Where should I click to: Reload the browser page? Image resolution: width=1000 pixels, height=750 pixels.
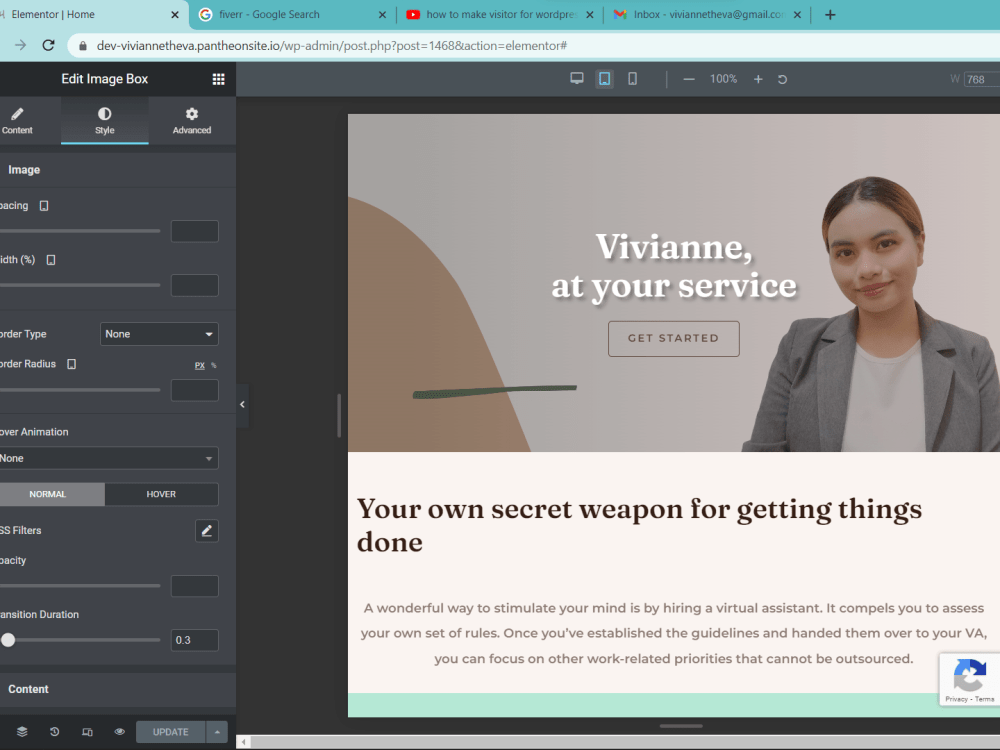[48, 45]
